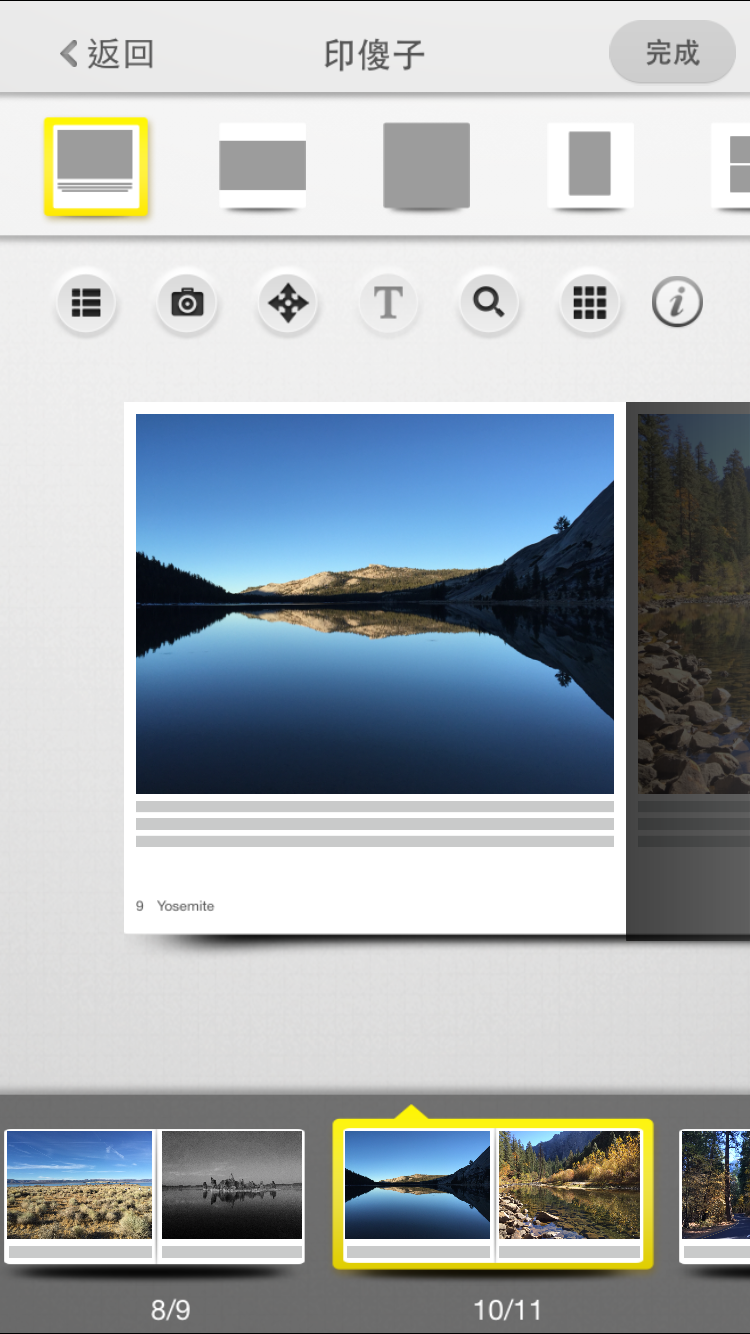Choose wide landscape photo layout
This screenshot has width=750, height=1334.
(262, 166)
